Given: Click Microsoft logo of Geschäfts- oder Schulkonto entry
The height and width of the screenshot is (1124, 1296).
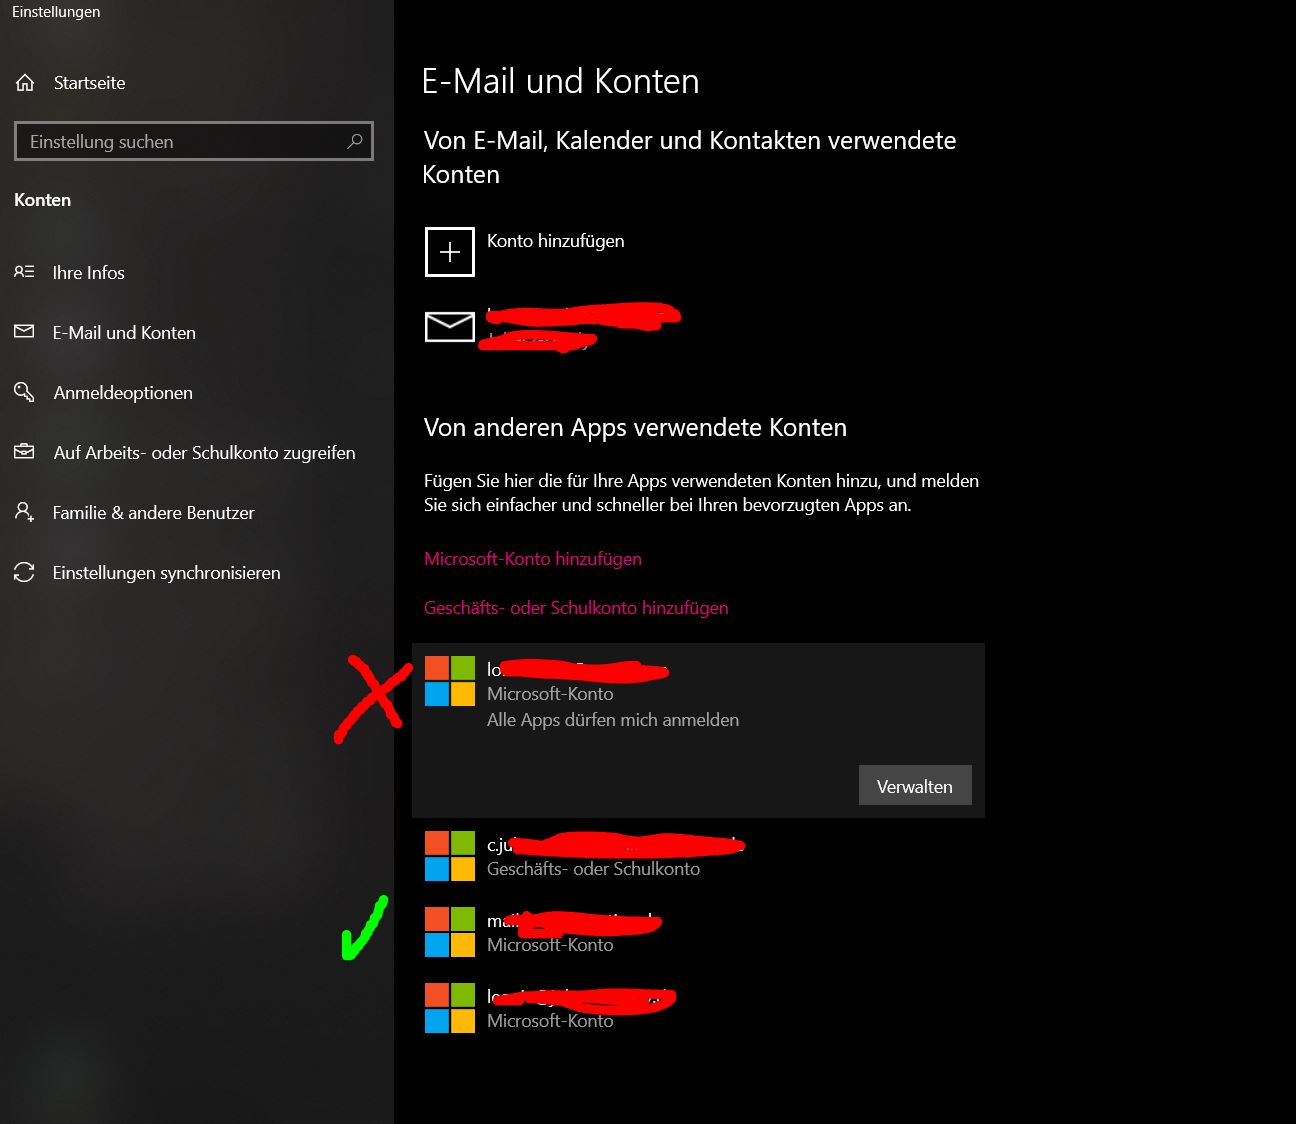Looking at the screenshot, I should tap(450, 856).
